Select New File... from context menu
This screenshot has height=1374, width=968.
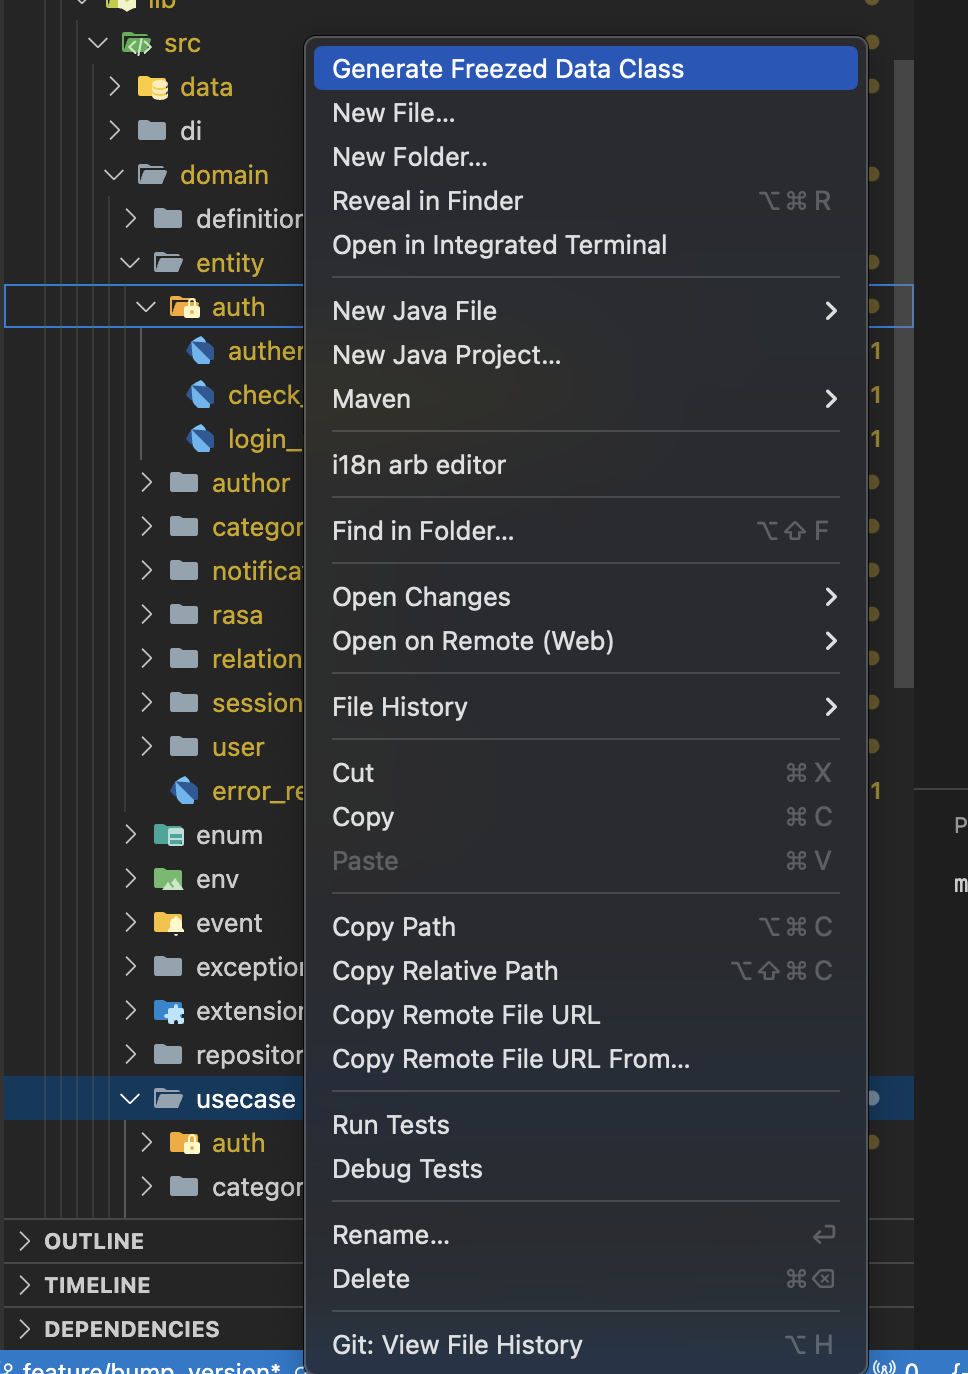394,113
